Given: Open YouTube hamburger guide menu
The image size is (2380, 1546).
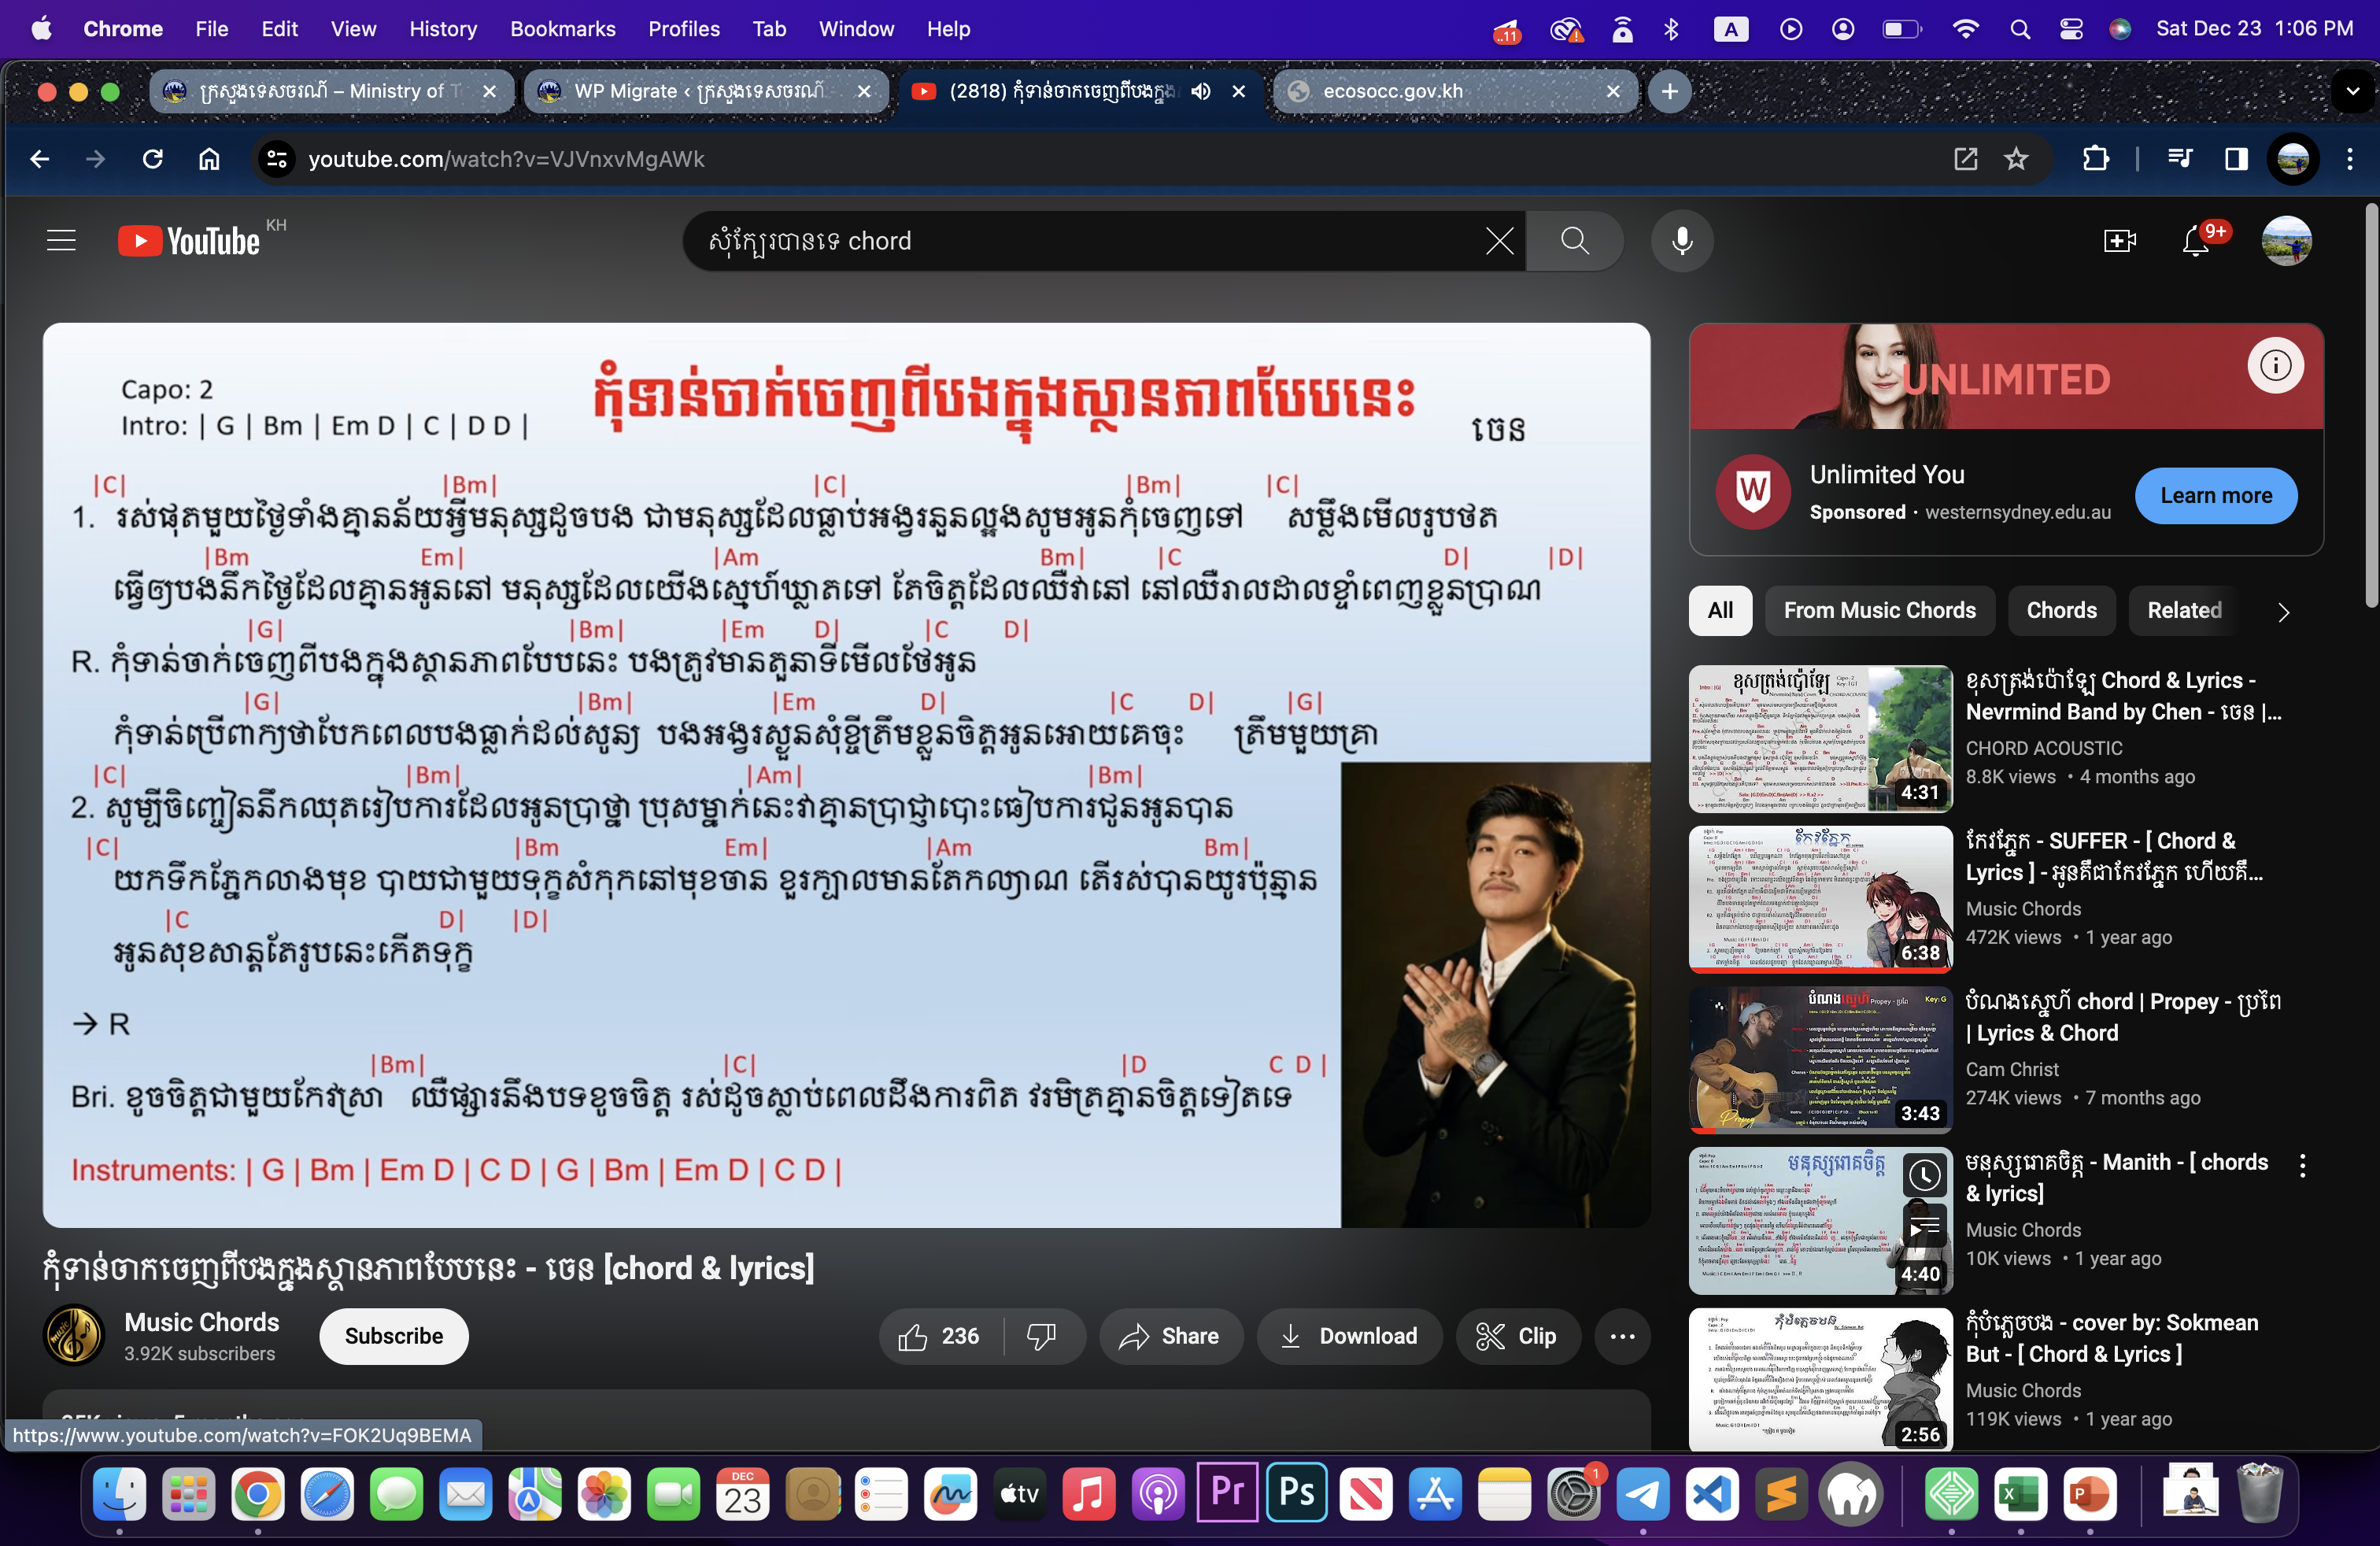Looking at the screenshot, I should (x=61, y=241).
